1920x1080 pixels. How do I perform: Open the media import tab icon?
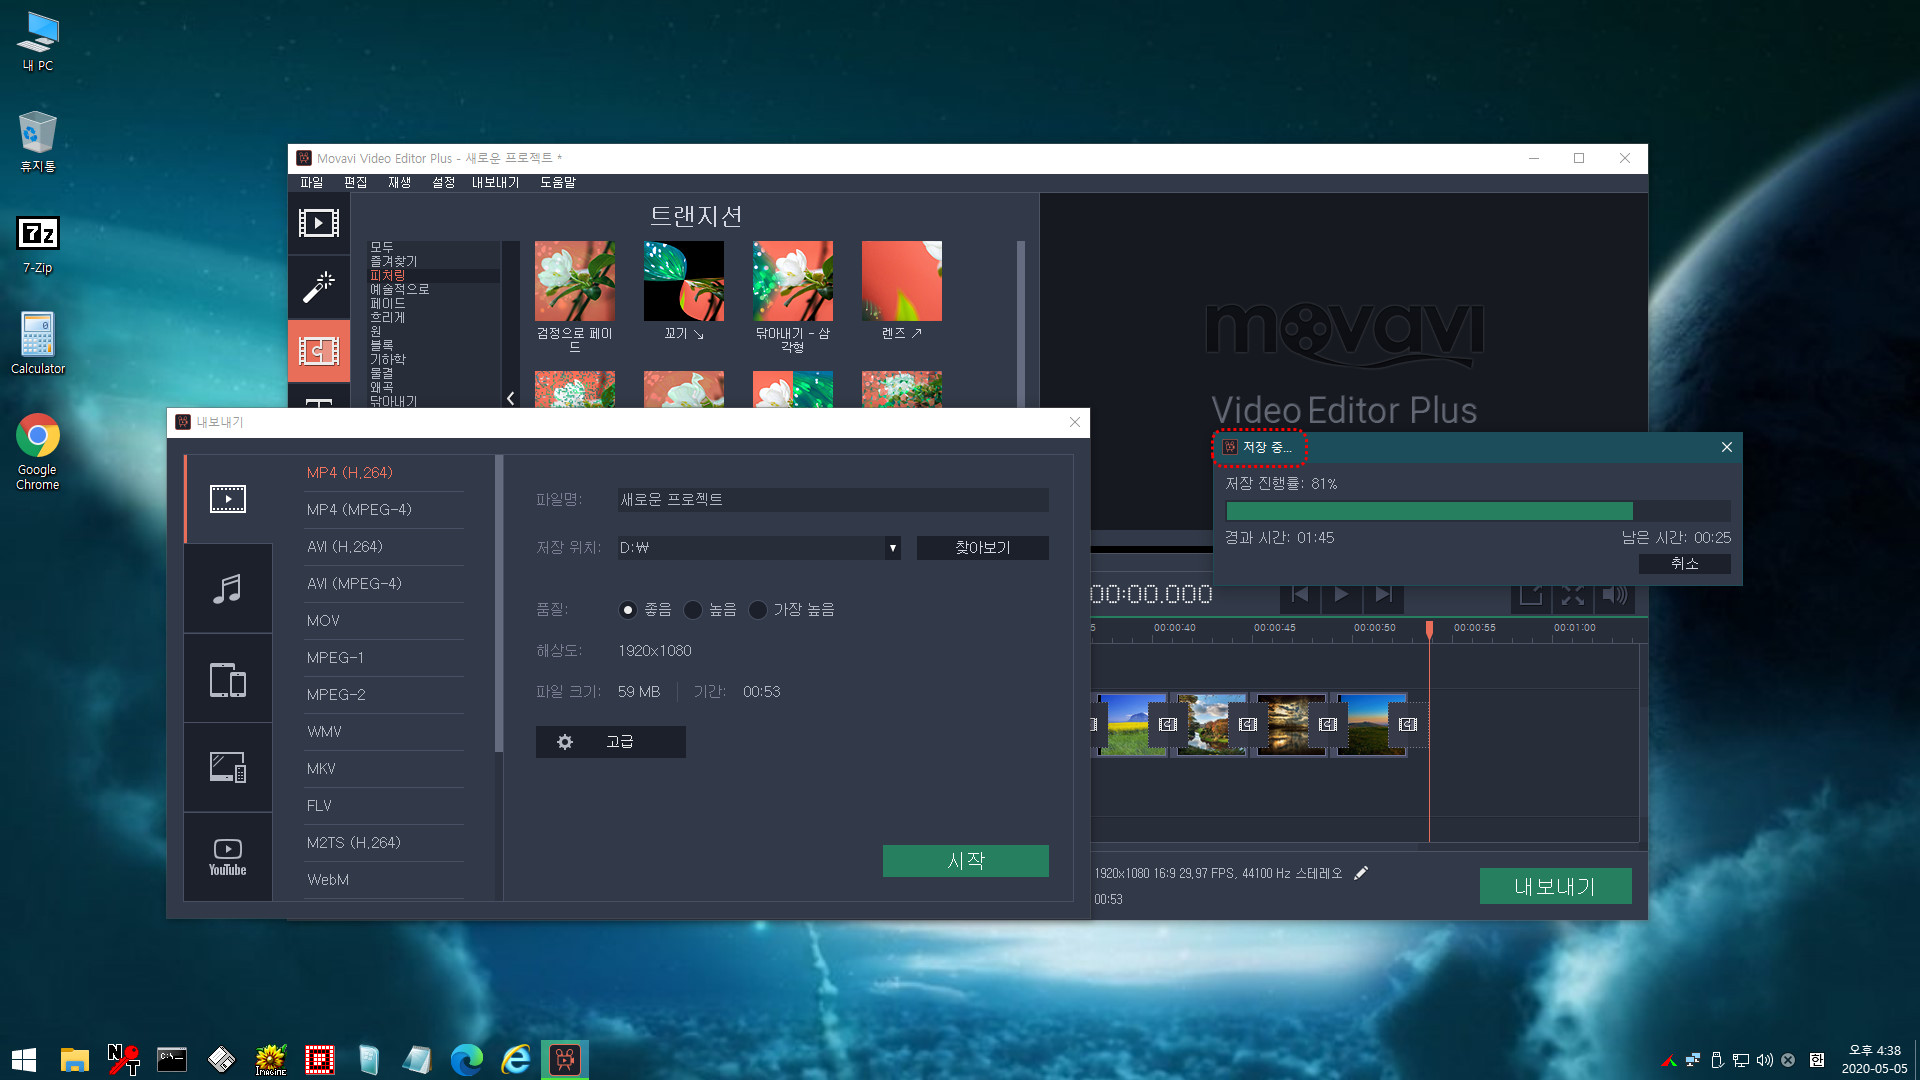[319, 222]
